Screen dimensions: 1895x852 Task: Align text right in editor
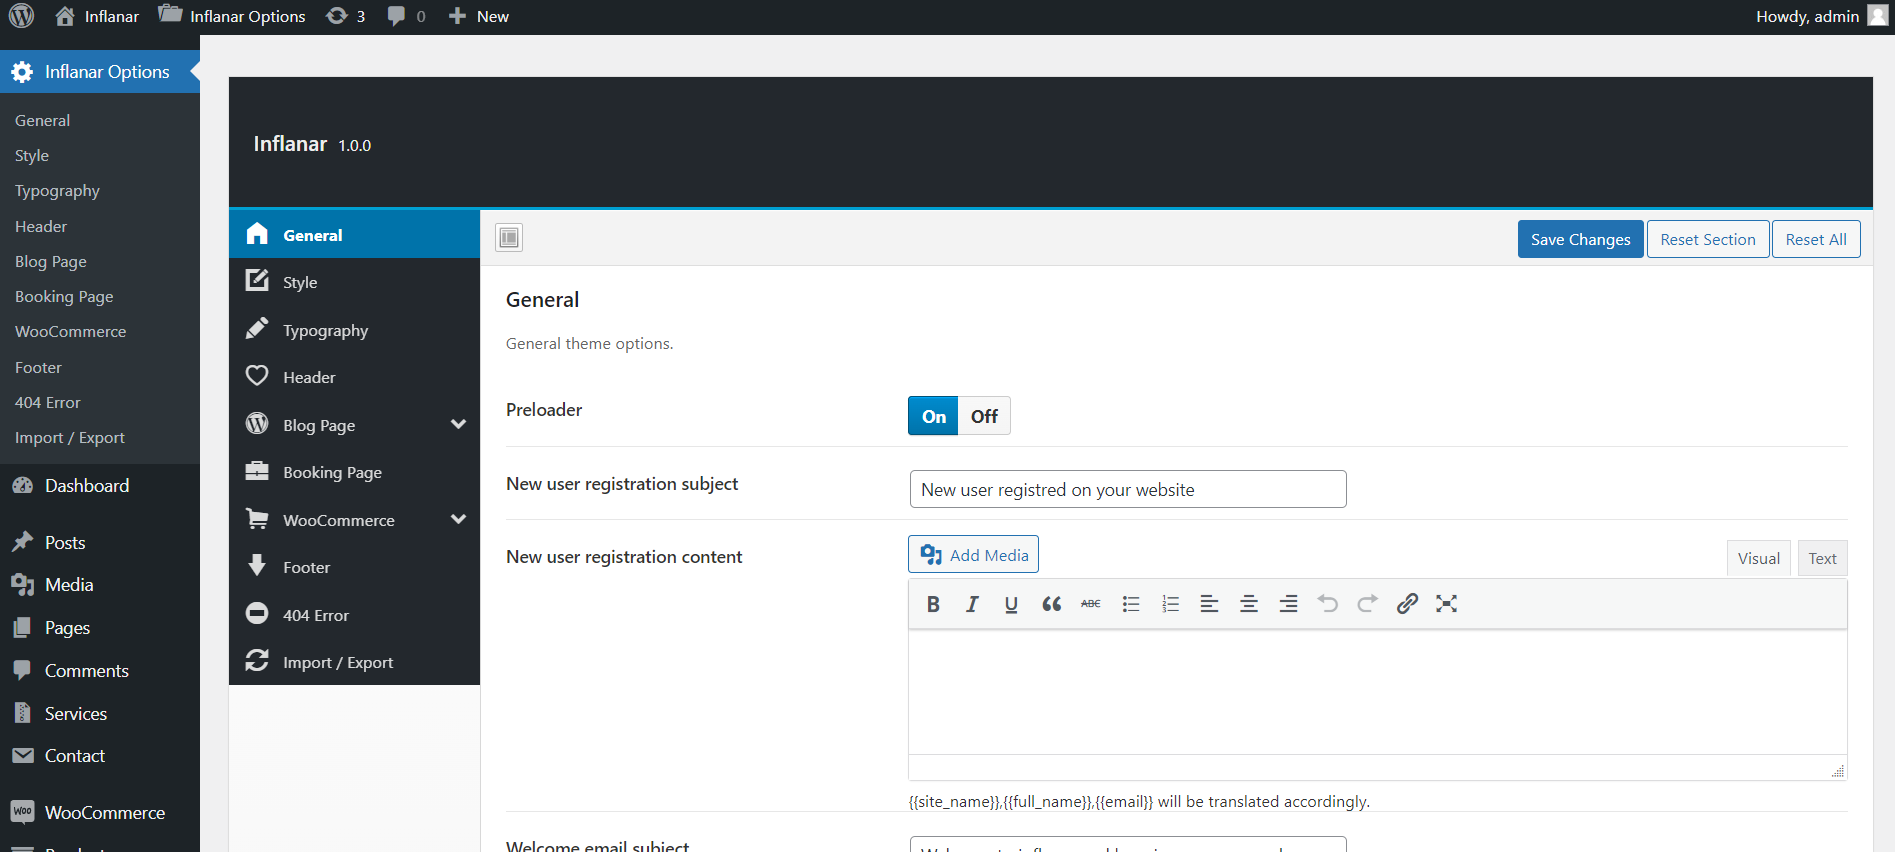point(1289,604)
